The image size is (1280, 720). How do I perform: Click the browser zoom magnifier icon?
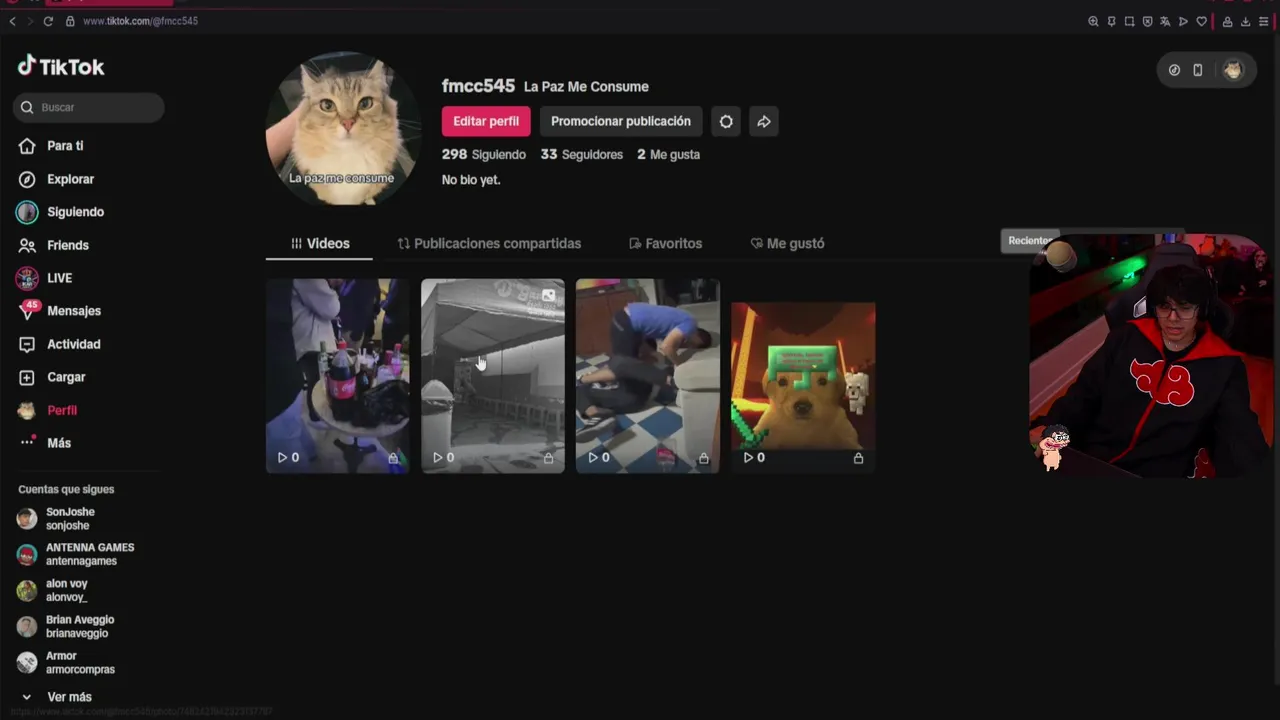tap(1093, 21)
